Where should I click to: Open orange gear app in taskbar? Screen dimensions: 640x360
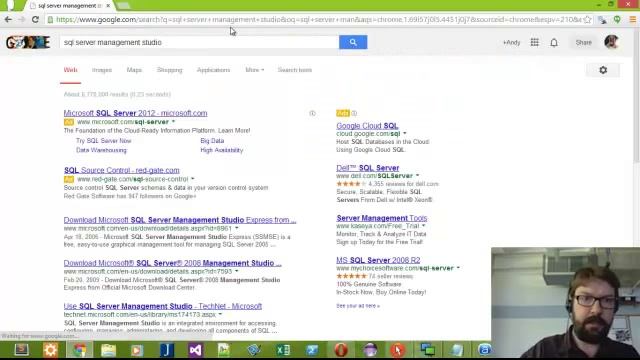pyautogui.click(x=51, y=350)
